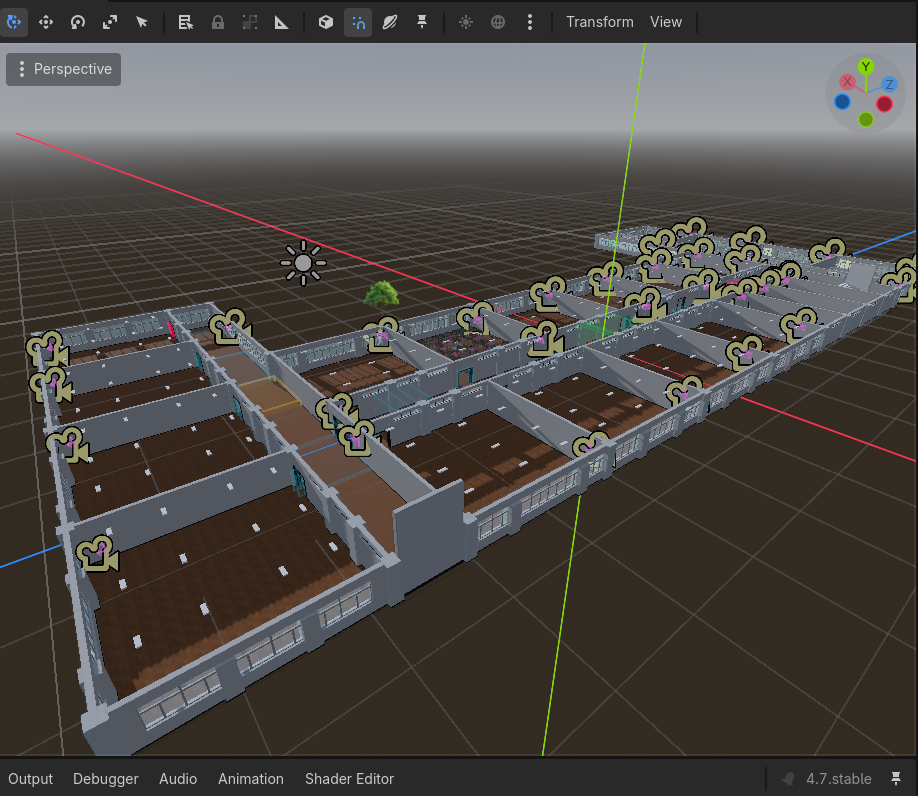Switch to Rotate Mode tool
This screenshot has width=918, height=796.
pyautogui.click(x=78, y=22)
